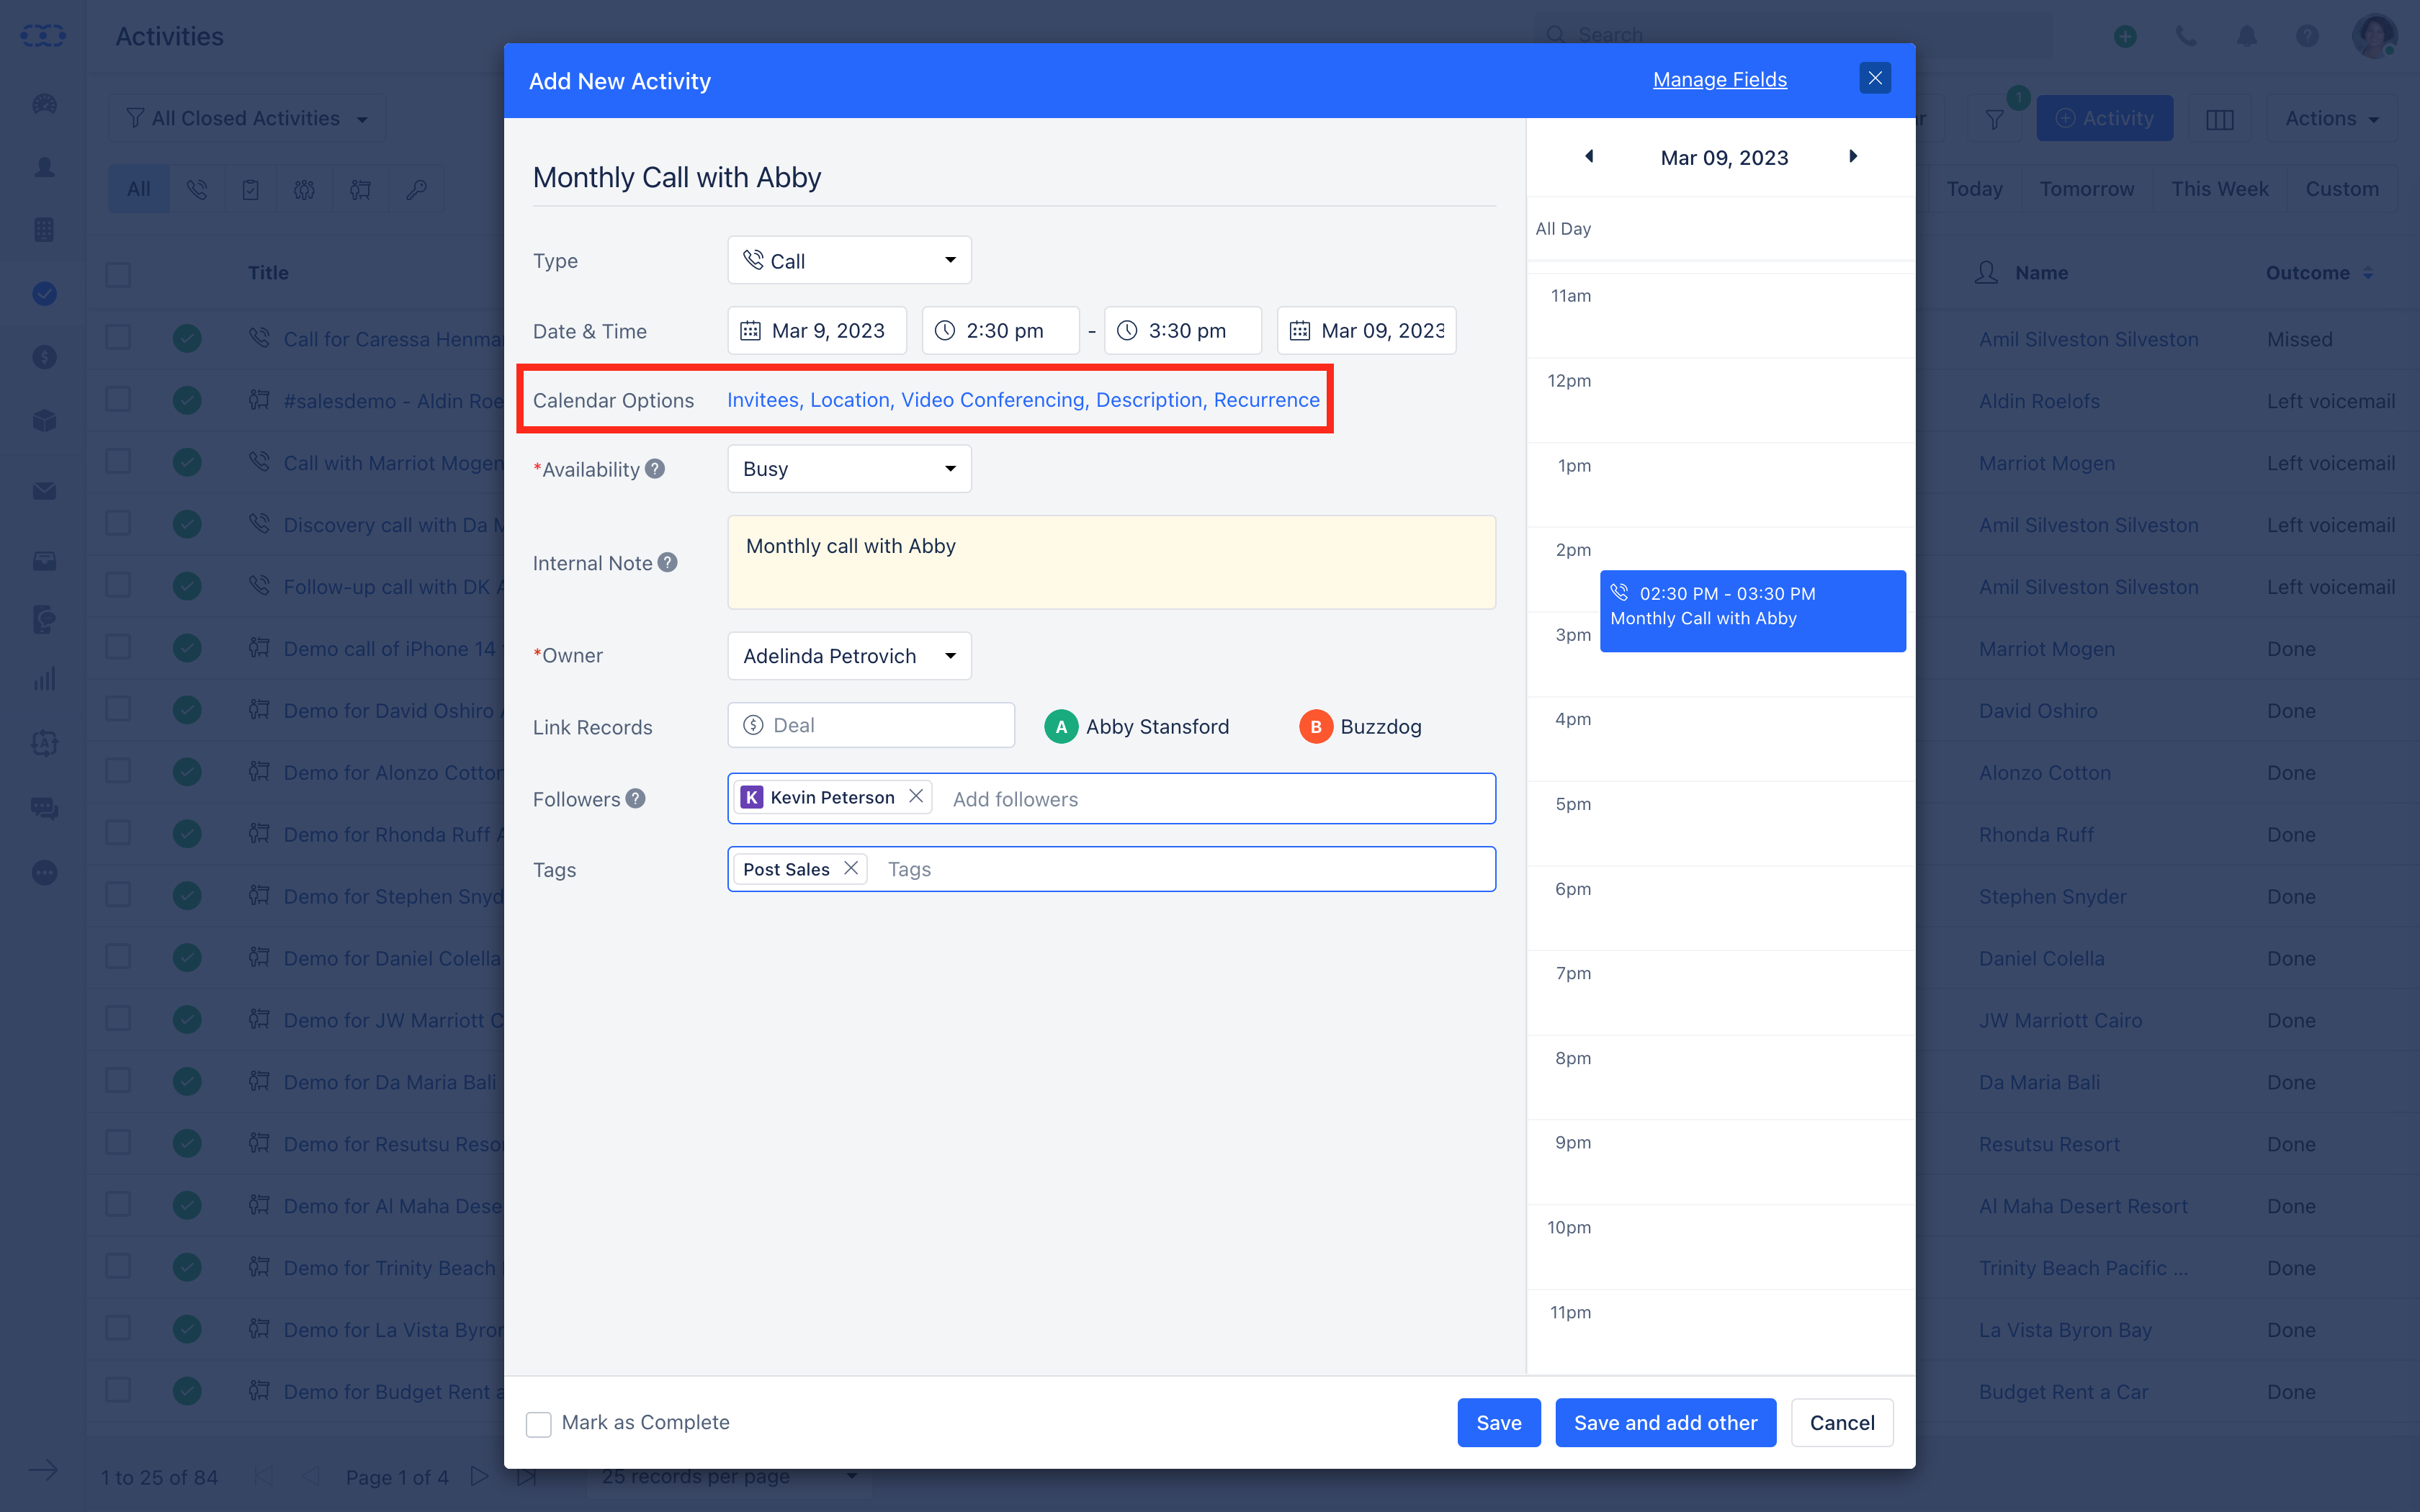Open the Type dropdown showing Call
2420x1512 pixels.
pyautogui.click(x=849, y=260)
